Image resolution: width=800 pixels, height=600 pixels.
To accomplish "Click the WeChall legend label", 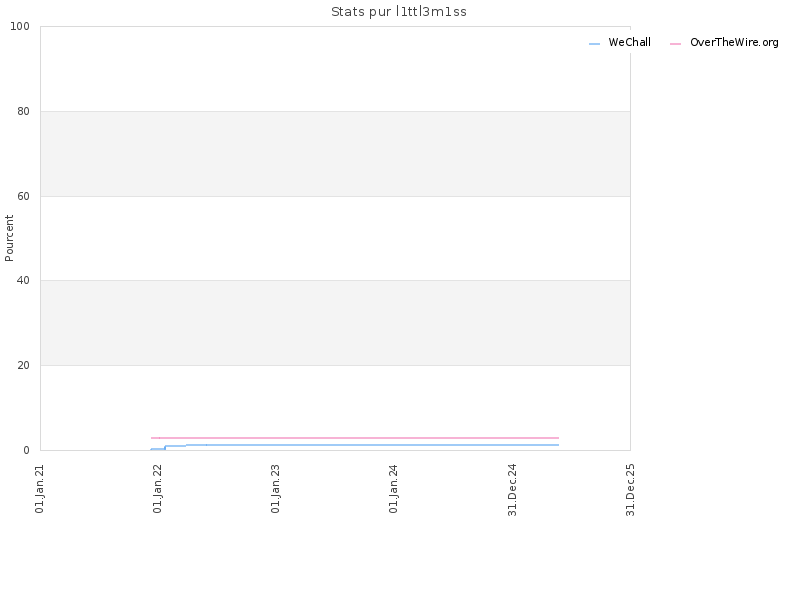I will pyautogui.click(x=629, y=42).
